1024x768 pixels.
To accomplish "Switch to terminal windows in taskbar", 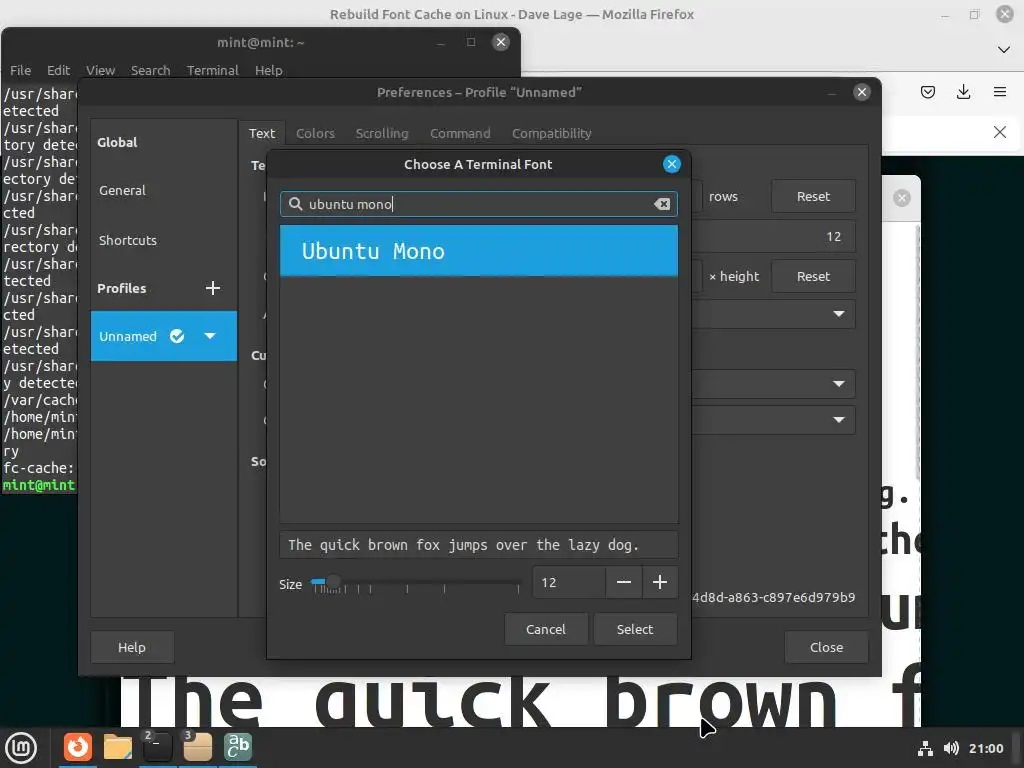I will (157, 747).
